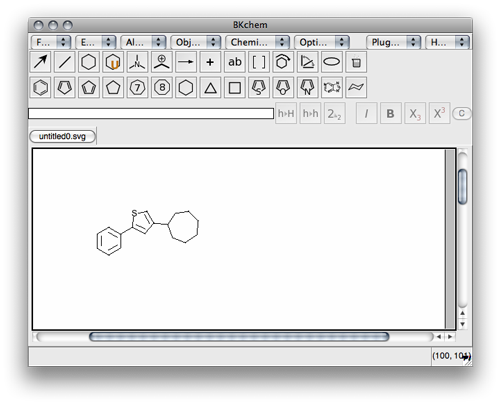Image resolution: width=500 pixels, height=404 pixels.
Task: Choose the single bond draw tool
Action: (65, 62)
